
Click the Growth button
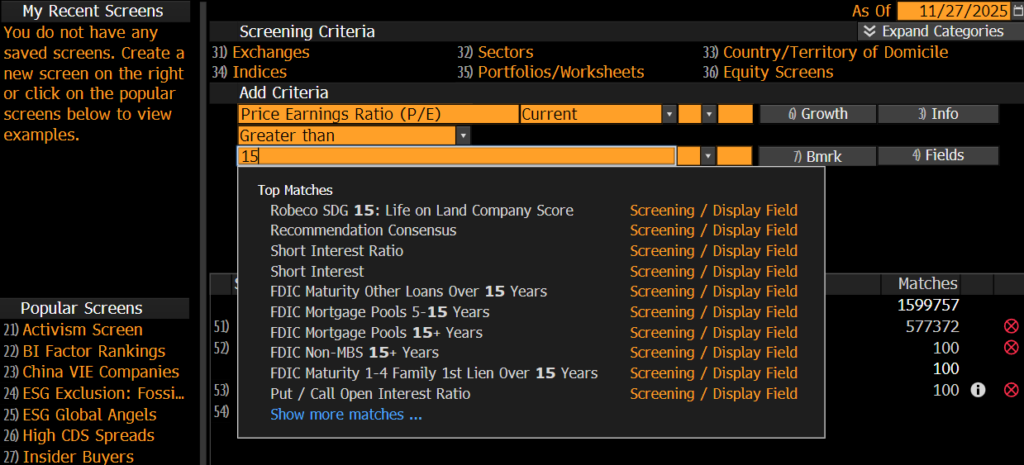816,114
